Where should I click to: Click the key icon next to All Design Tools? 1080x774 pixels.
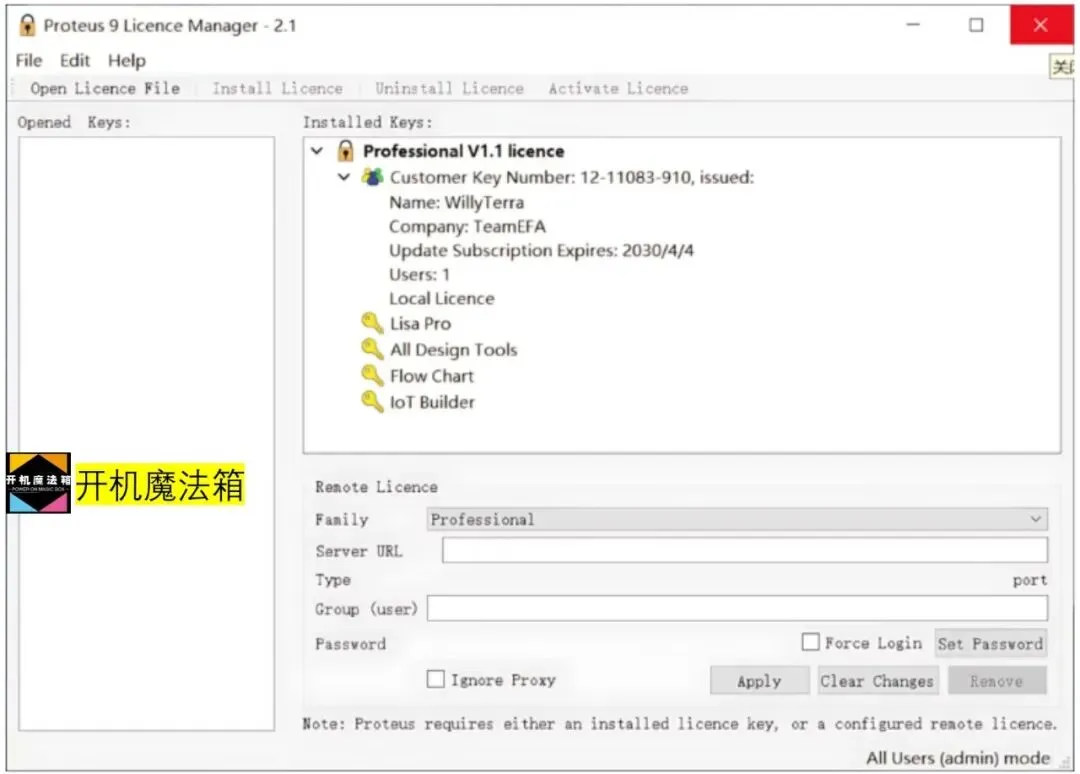click(x=372, y=349)
